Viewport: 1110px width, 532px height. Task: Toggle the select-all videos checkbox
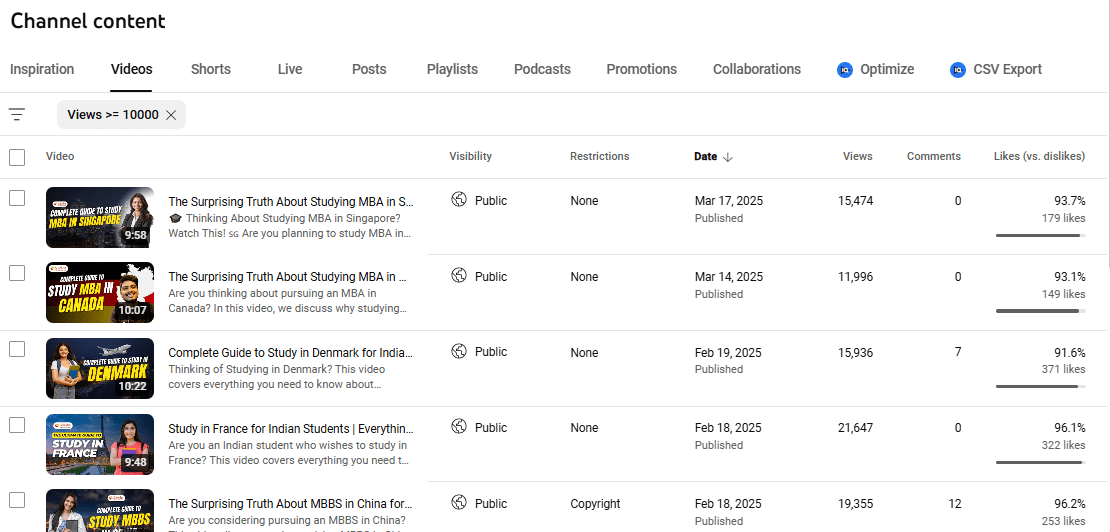[x=17, y=157]
